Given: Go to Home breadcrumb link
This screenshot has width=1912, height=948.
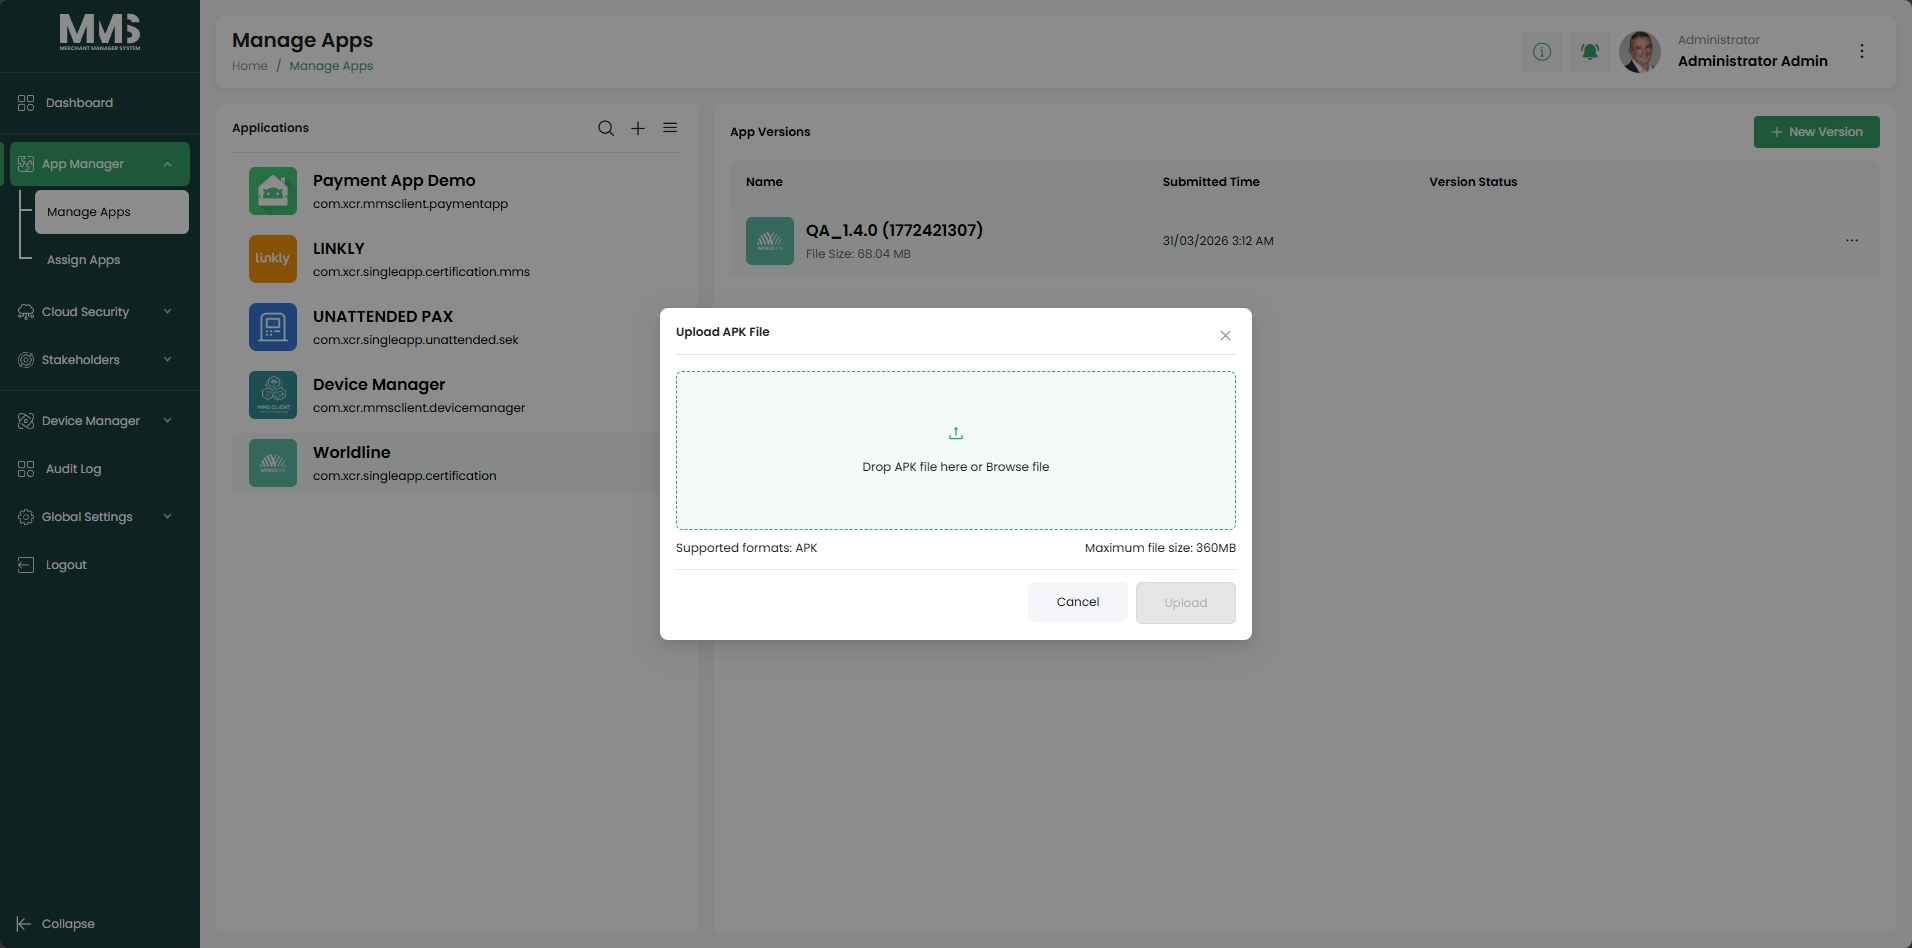Looking at the screenshot, I should (x=250, y=66).
